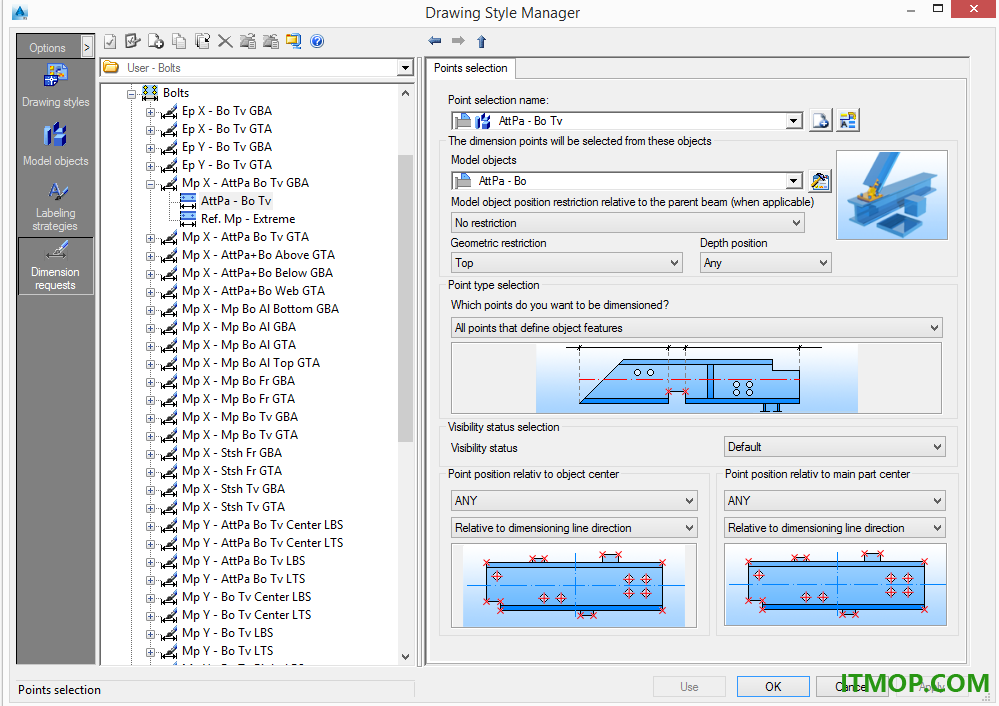Open the Geometric restriction Top dropdown

[x=566, y=263]
